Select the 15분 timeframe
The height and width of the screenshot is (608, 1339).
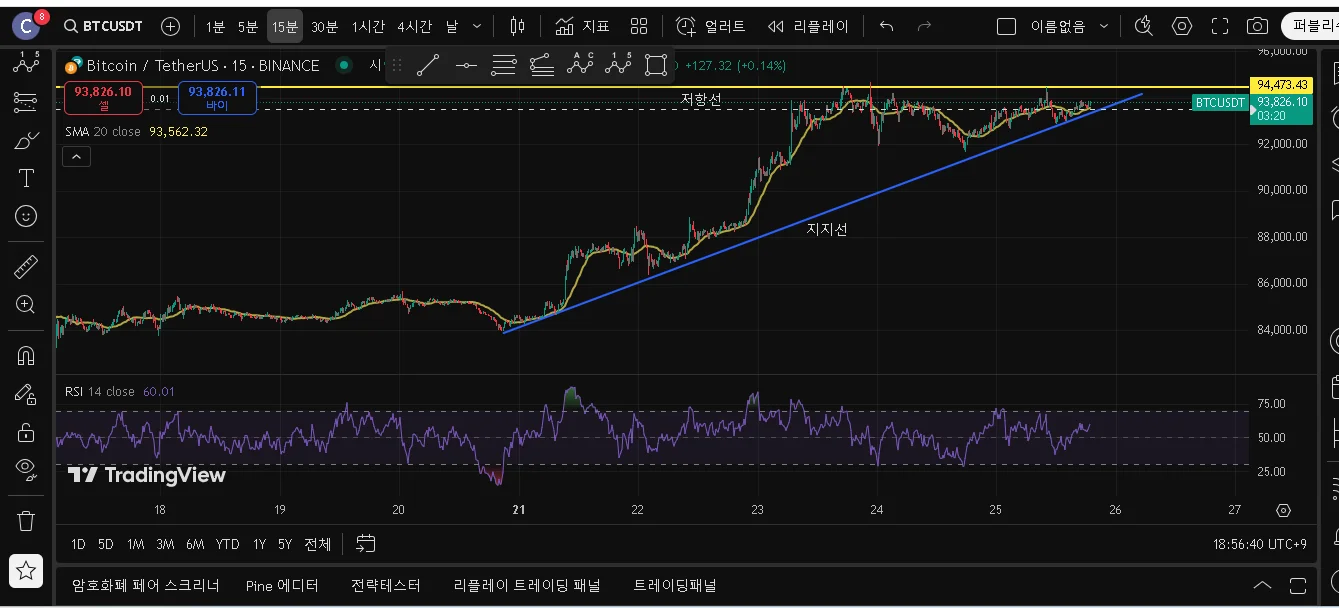(285, 27)
